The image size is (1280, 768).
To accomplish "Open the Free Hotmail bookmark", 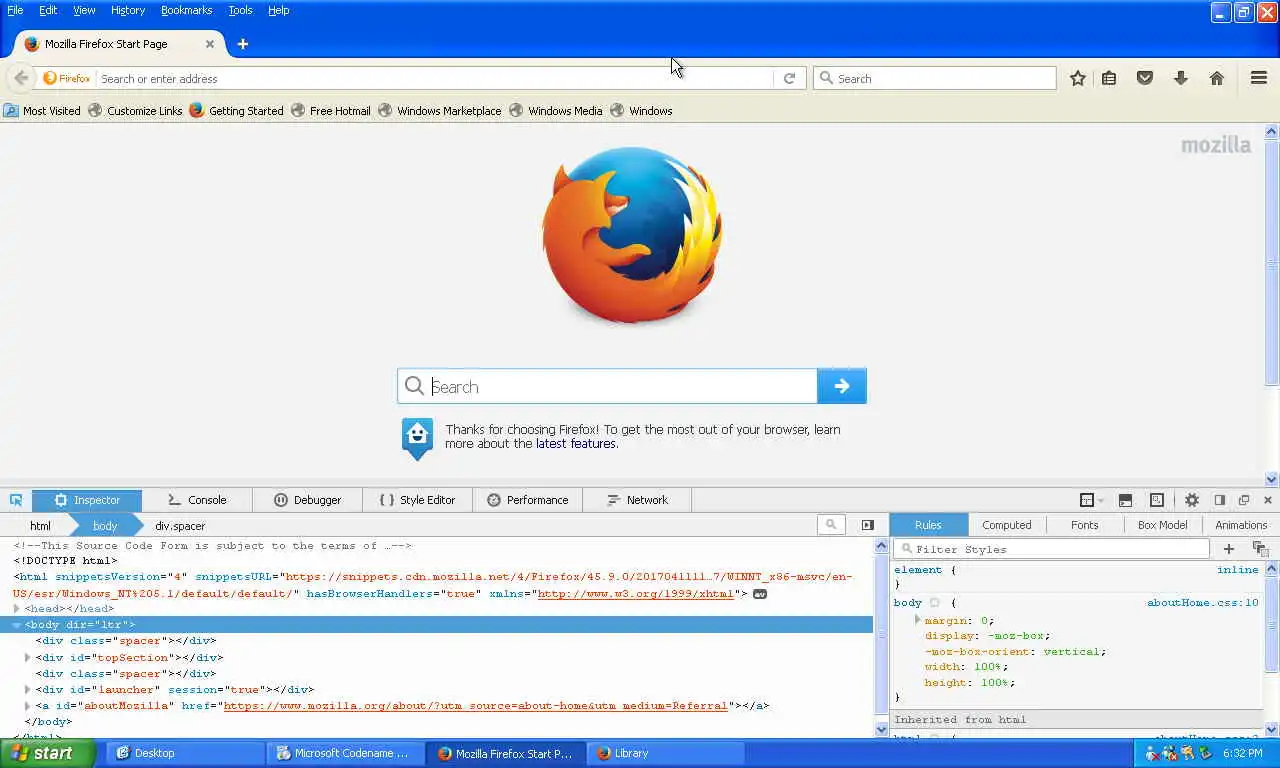I will click(331, 111).
